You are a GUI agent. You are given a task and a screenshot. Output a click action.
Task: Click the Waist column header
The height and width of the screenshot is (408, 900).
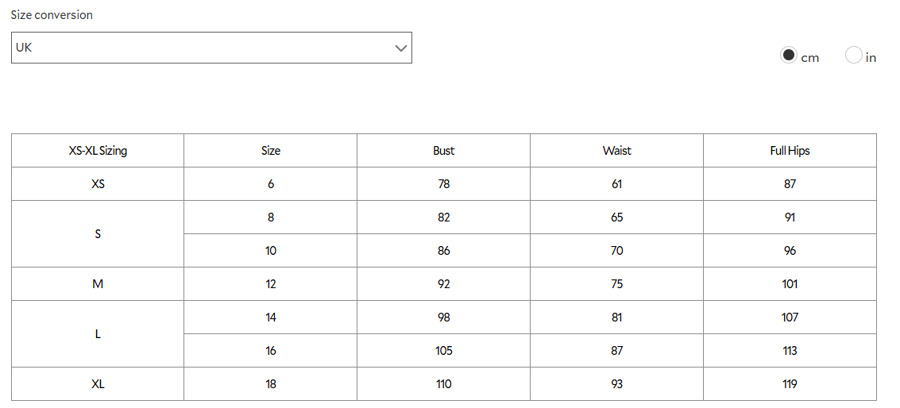pos(617,151)
